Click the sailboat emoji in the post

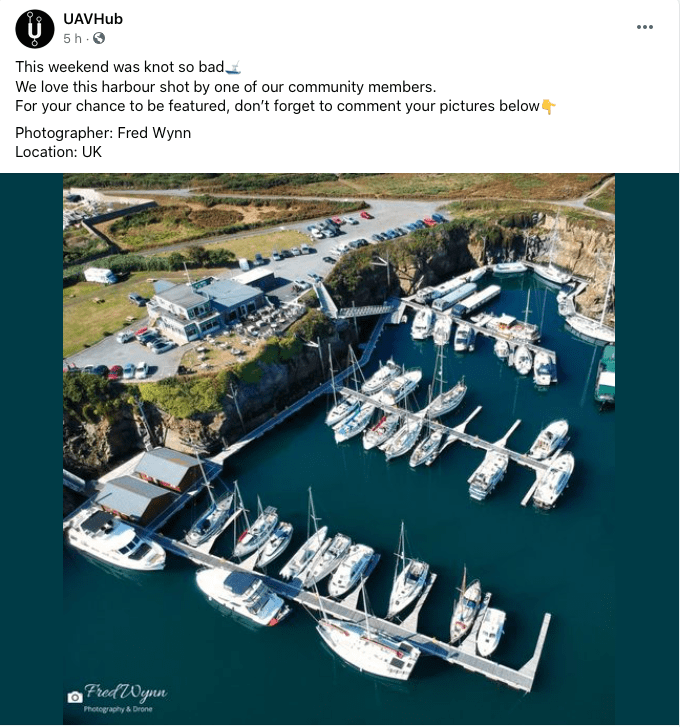(x=234, y=68)
